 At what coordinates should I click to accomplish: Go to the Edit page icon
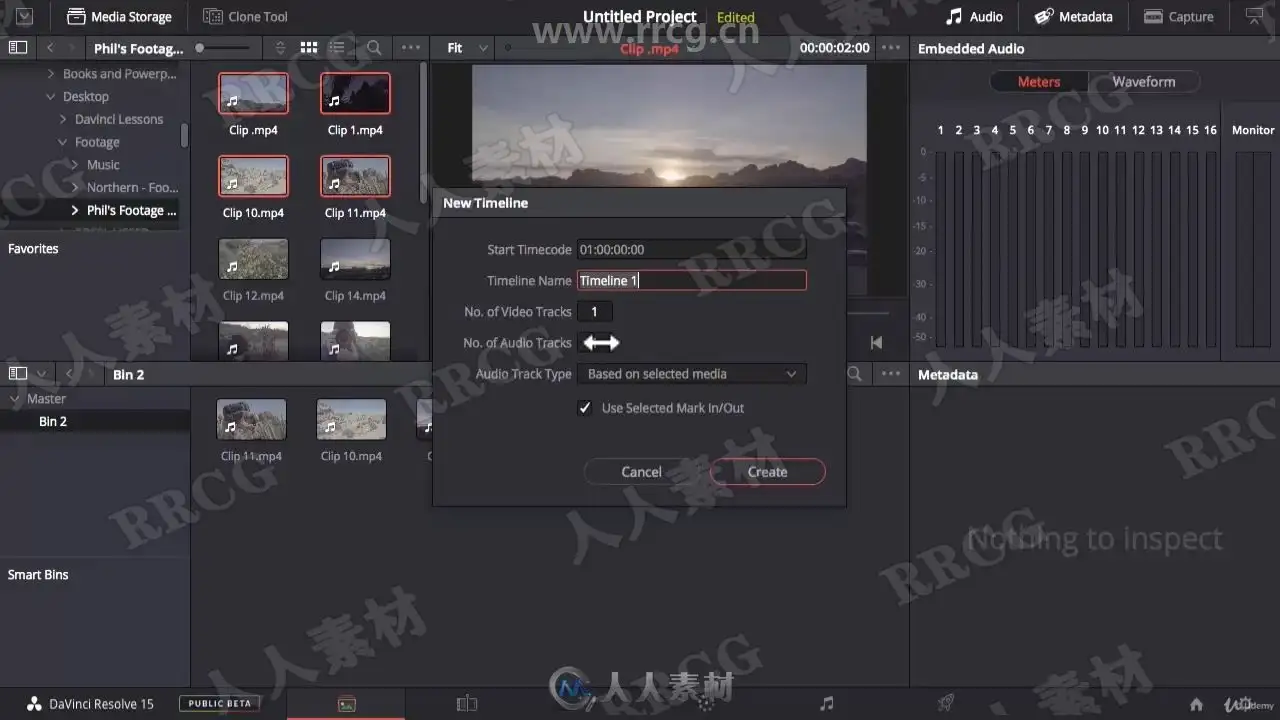coord(467,704)
